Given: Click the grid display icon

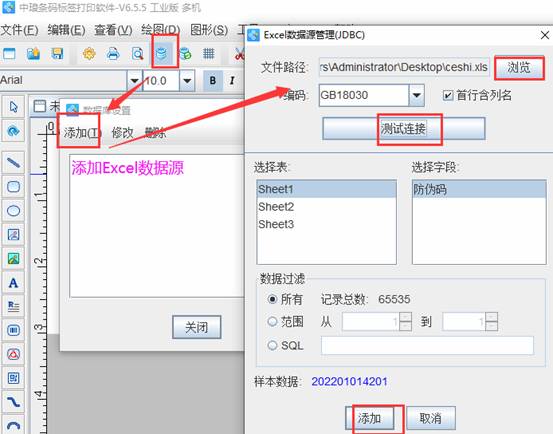Looking at the screenshot, I should pos(208,54).
